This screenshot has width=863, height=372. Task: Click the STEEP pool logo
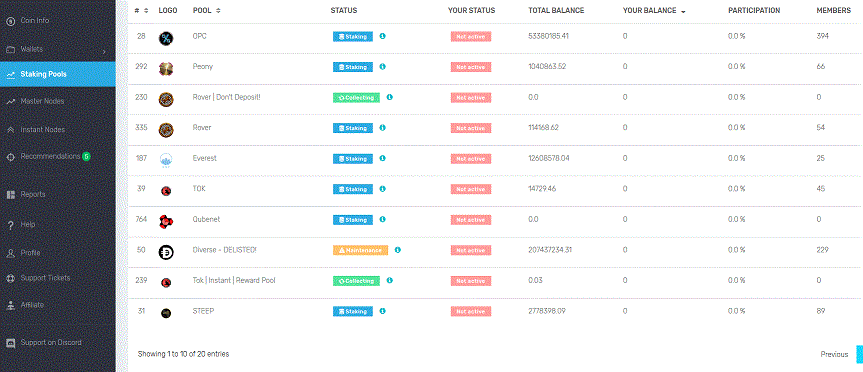(166, 313)
